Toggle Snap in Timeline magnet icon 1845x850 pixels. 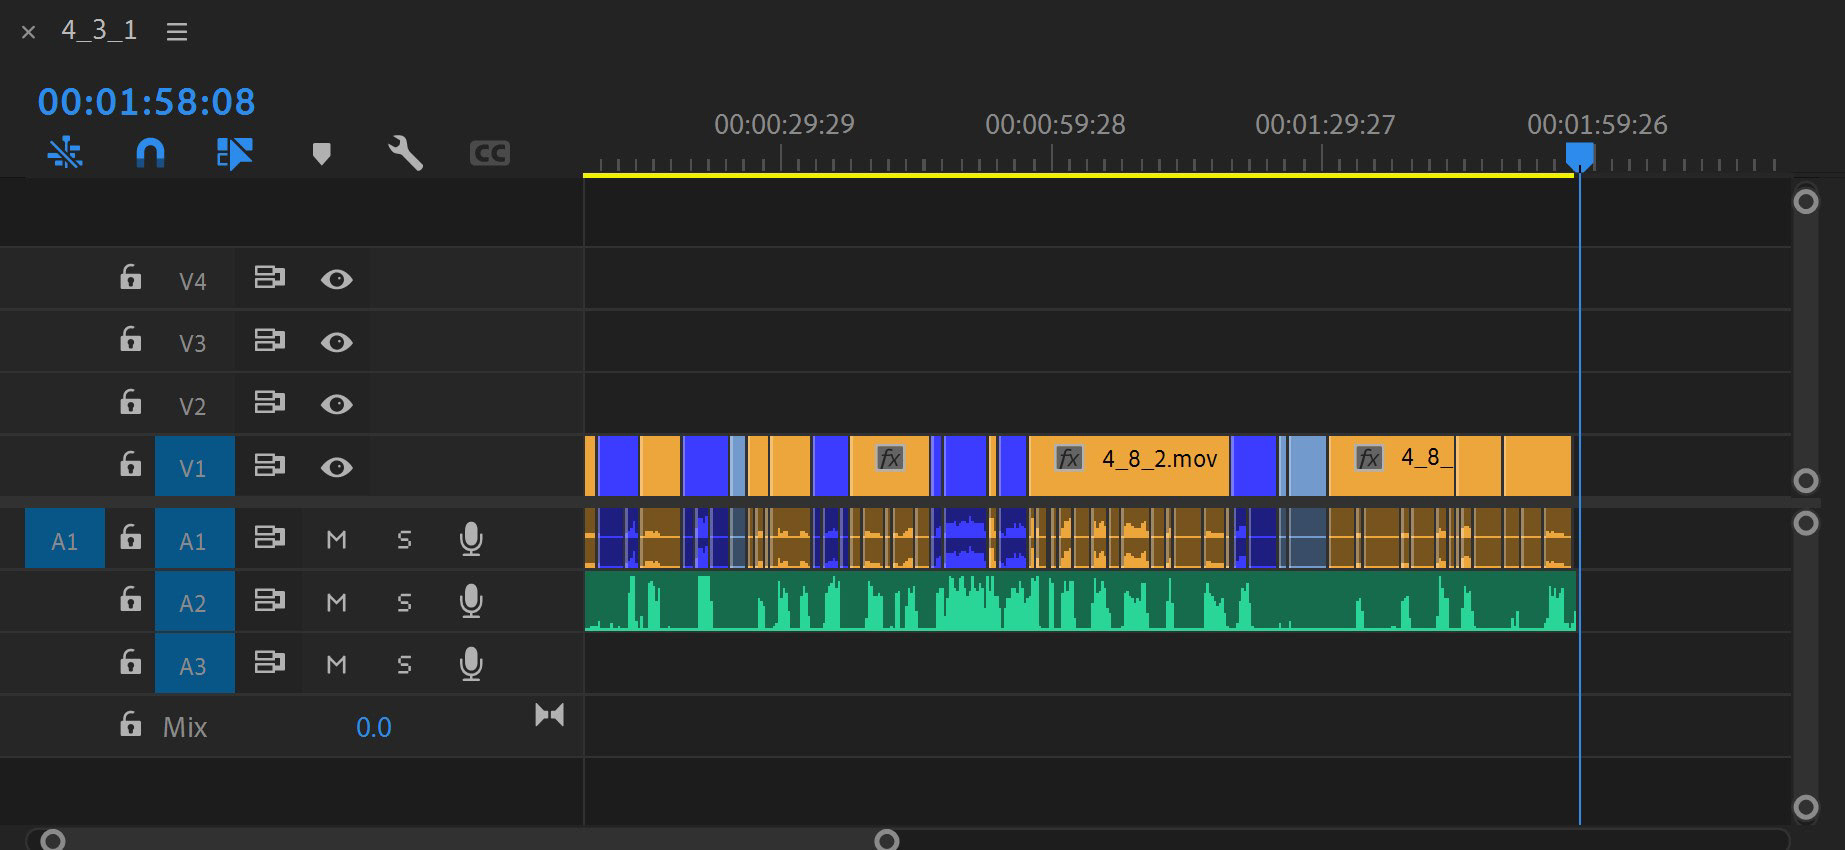(x=150, y=153)
